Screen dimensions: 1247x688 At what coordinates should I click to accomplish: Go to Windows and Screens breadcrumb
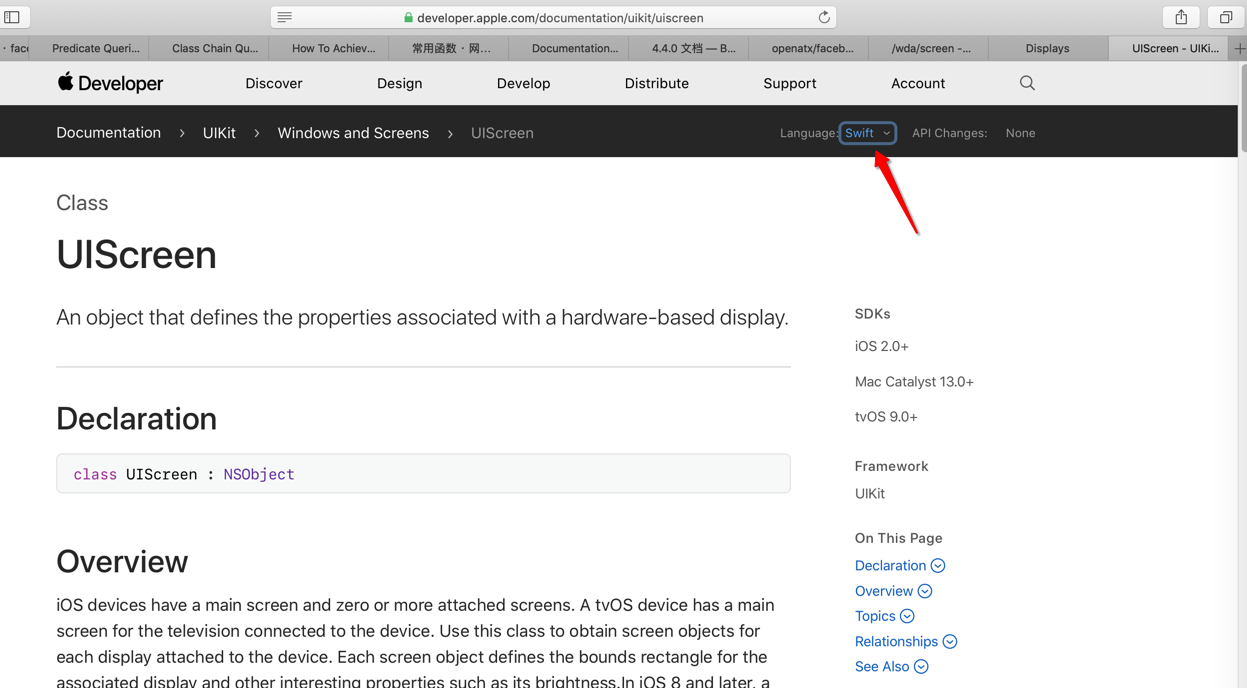tap(353, 132)
